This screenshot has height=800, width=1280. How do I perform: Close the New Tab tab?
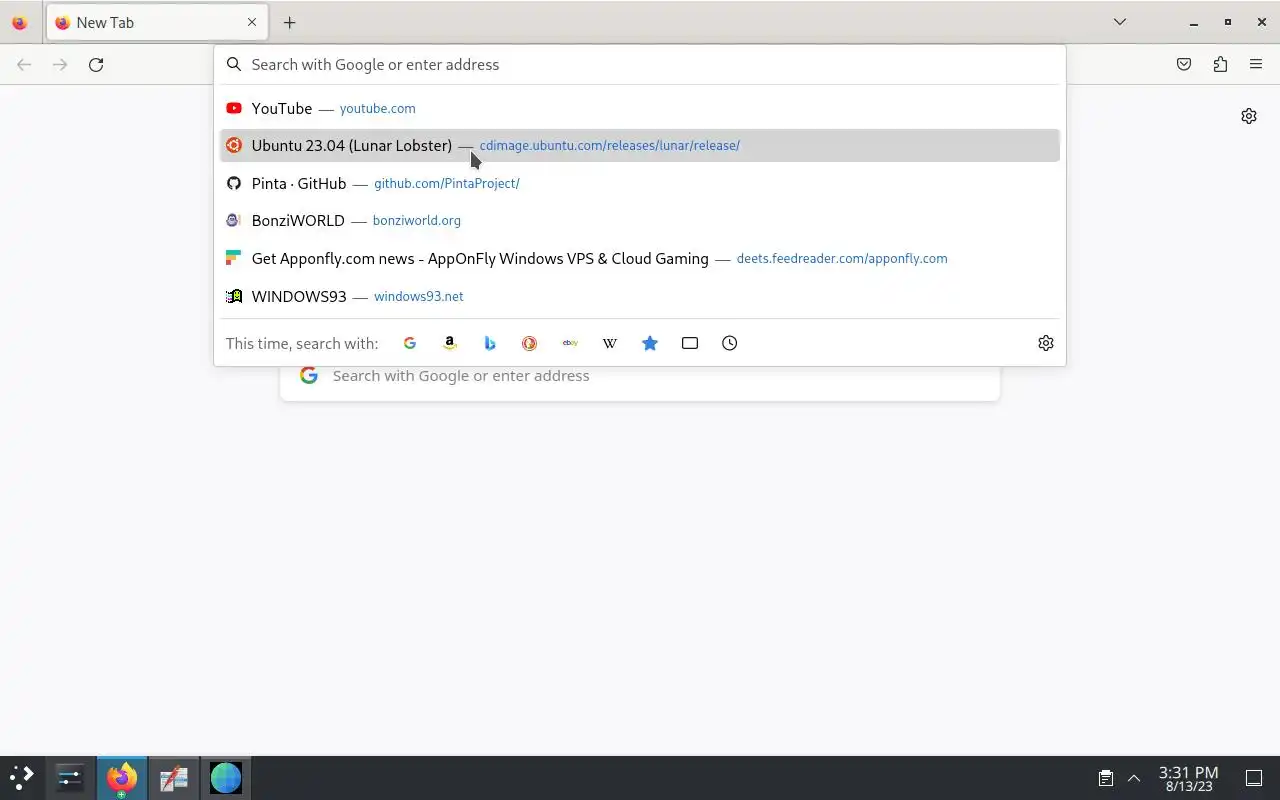click(x=252, y=22)
